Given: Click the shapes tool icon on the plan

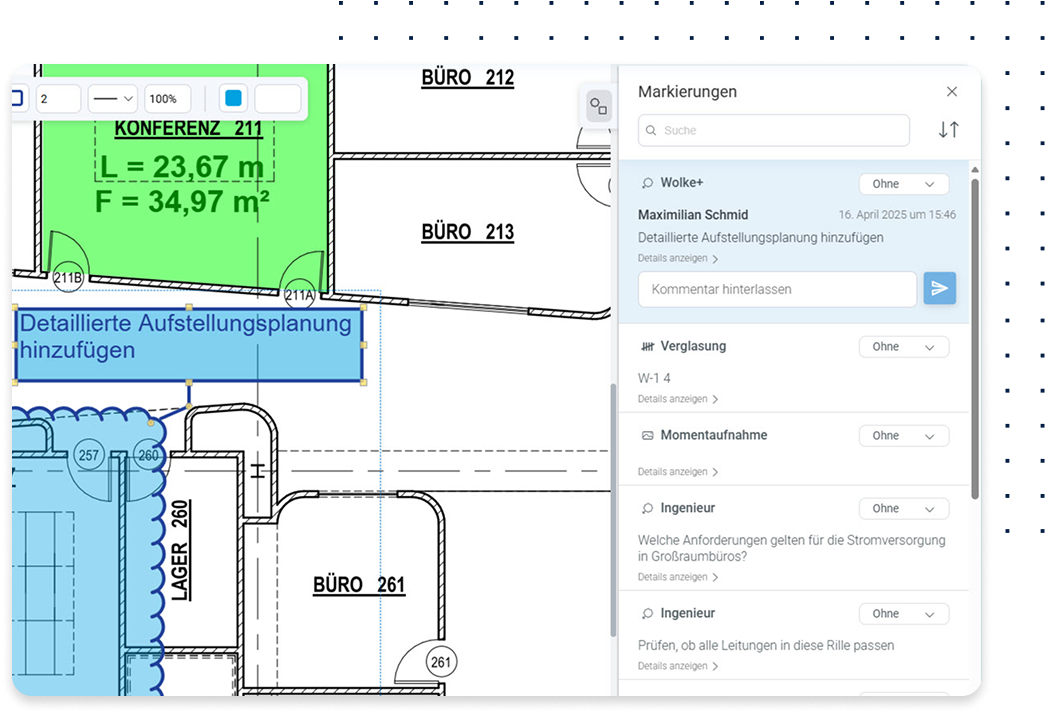Looking at the screenshot, I should pos(598,107).
